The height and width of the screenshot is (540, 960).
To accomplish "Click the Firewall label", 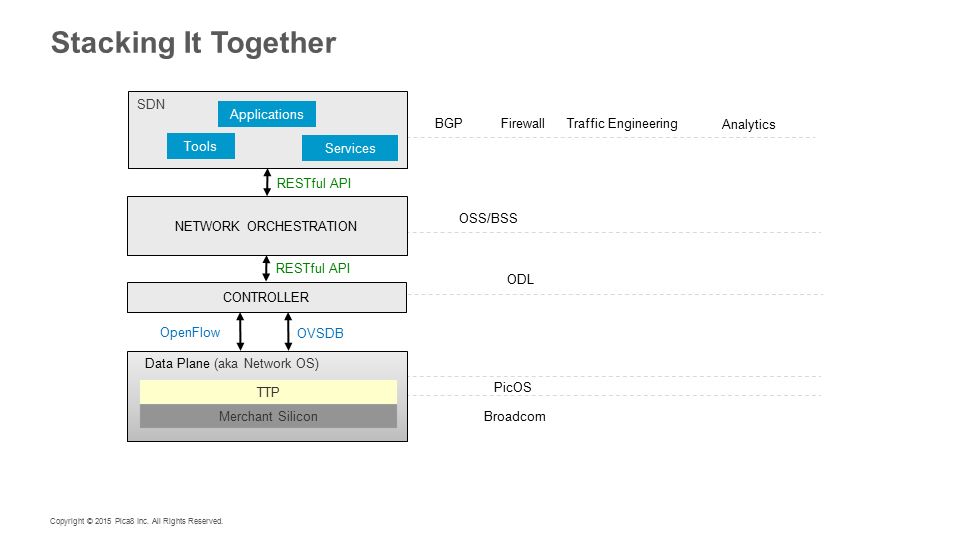I will click(522, 124).
